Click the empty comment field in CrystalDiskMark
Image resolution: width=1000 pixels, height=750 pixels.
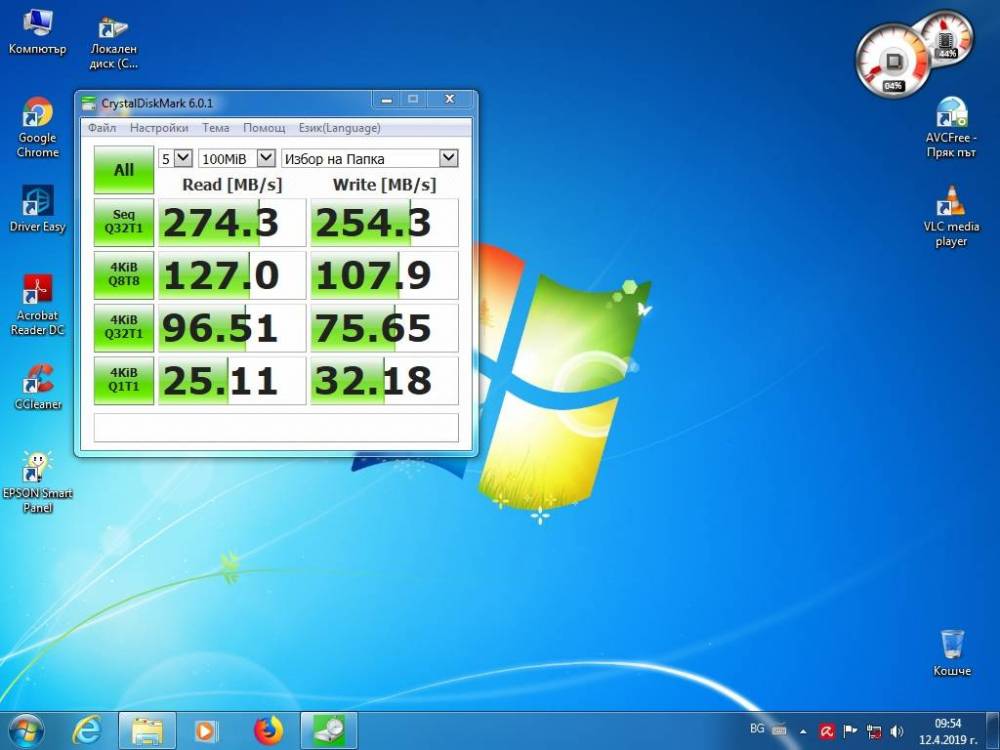pyautogui.click(x=276, y=427)
